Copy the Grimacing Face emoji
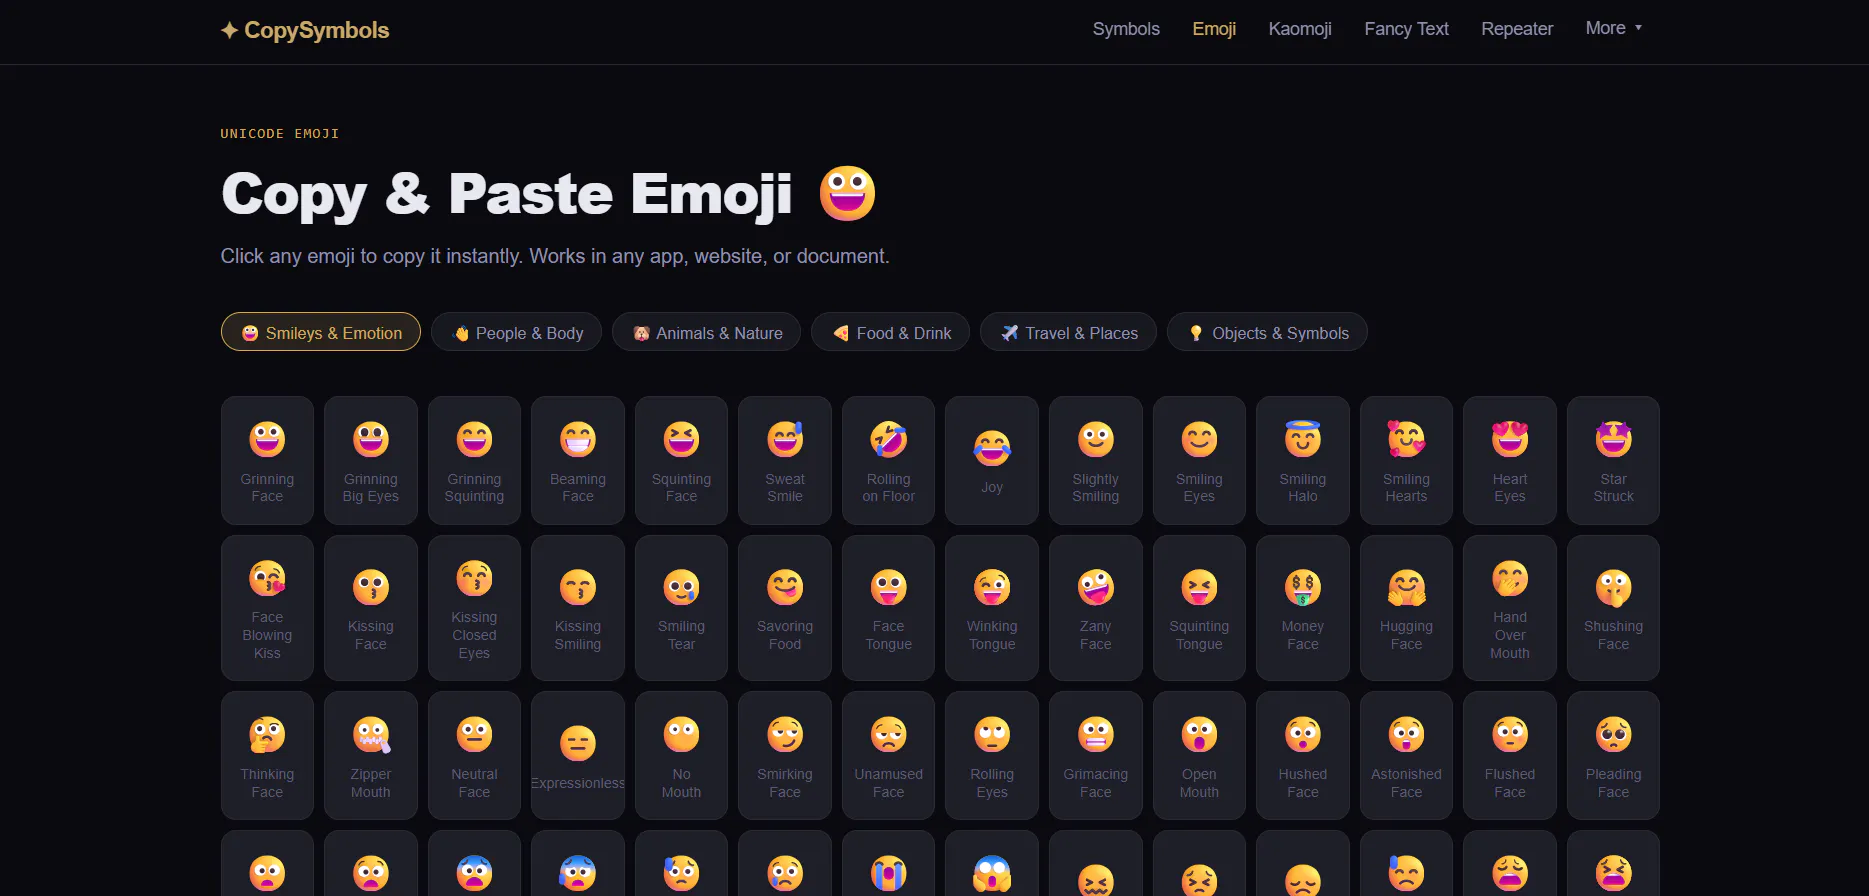The height and width of the screenshot is (896, 1869). point(1095,755)
